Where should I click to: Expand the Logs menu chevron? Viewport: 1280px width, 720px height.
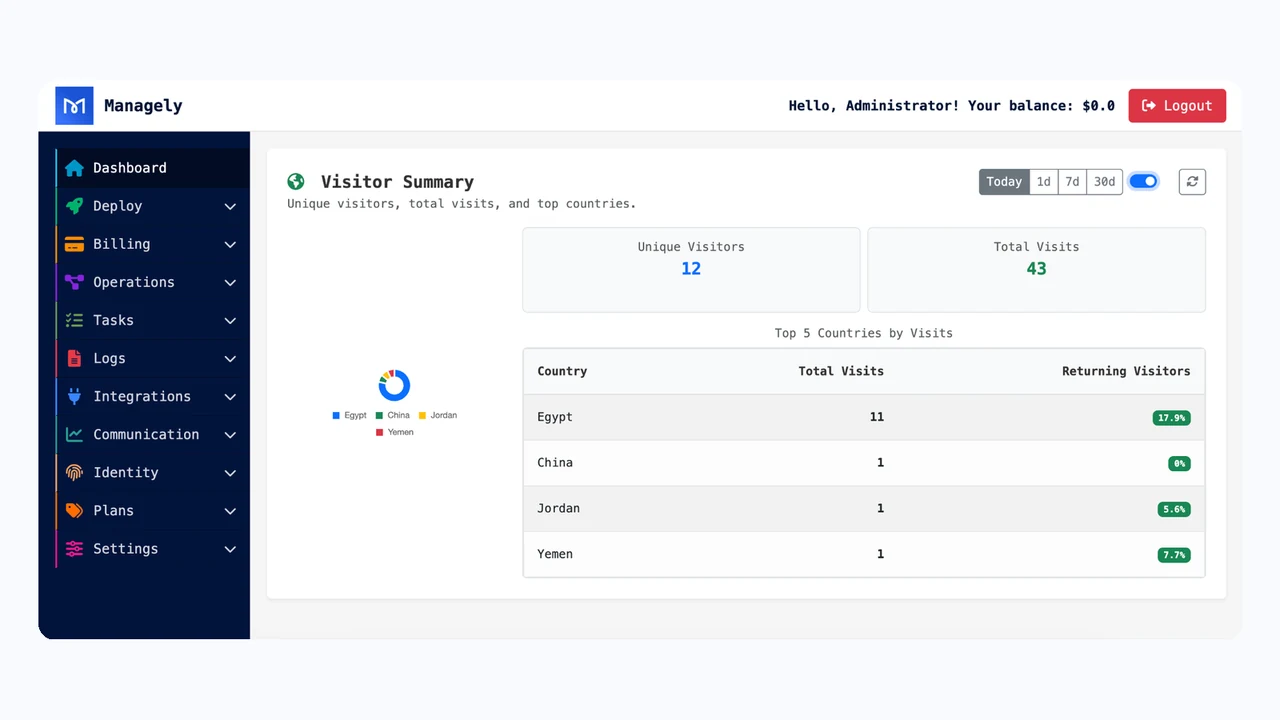(x=230, y=358)
